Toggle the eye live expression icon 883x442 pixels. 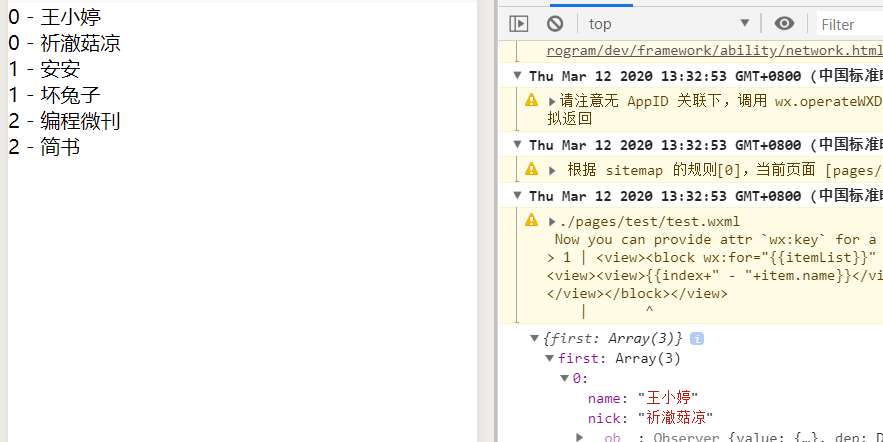point(784,24)
